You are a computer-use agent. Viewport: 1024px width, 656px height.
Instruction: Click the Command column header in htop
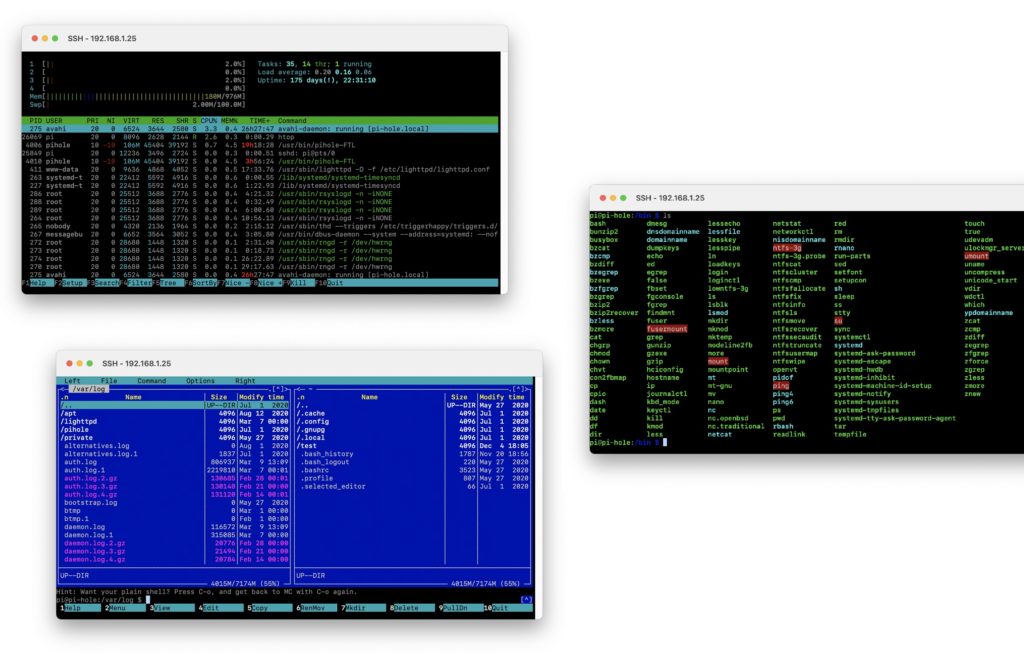click(x=292, y=121)
